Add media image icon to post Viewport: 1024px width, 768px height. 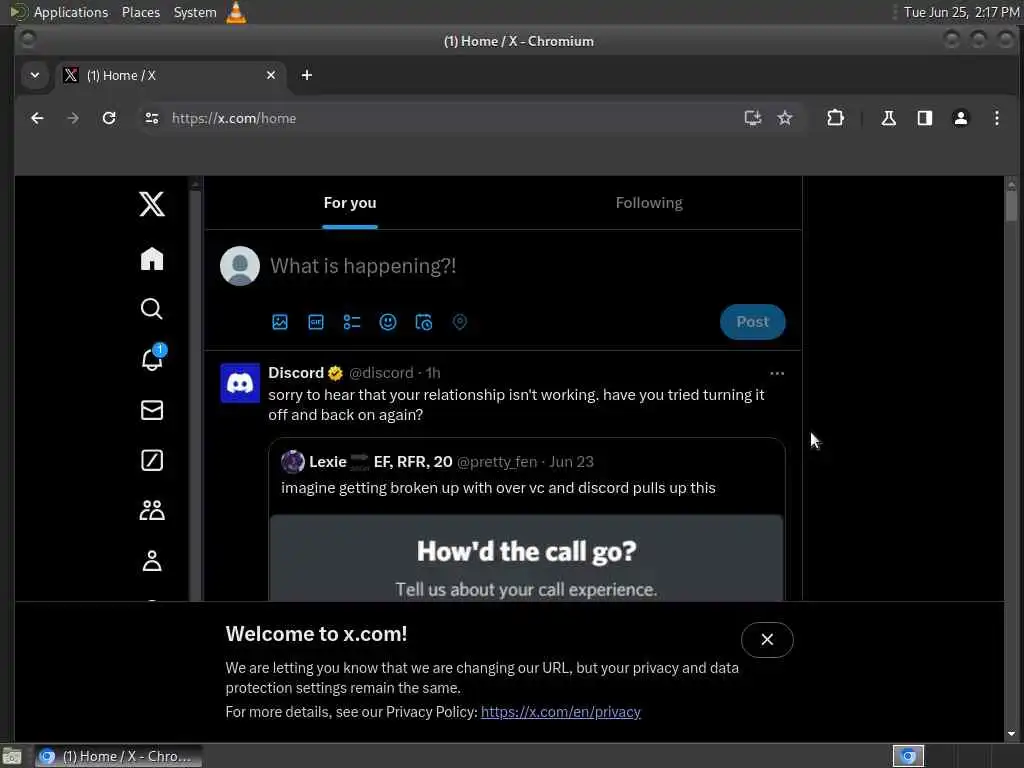[x=280, y=322]
